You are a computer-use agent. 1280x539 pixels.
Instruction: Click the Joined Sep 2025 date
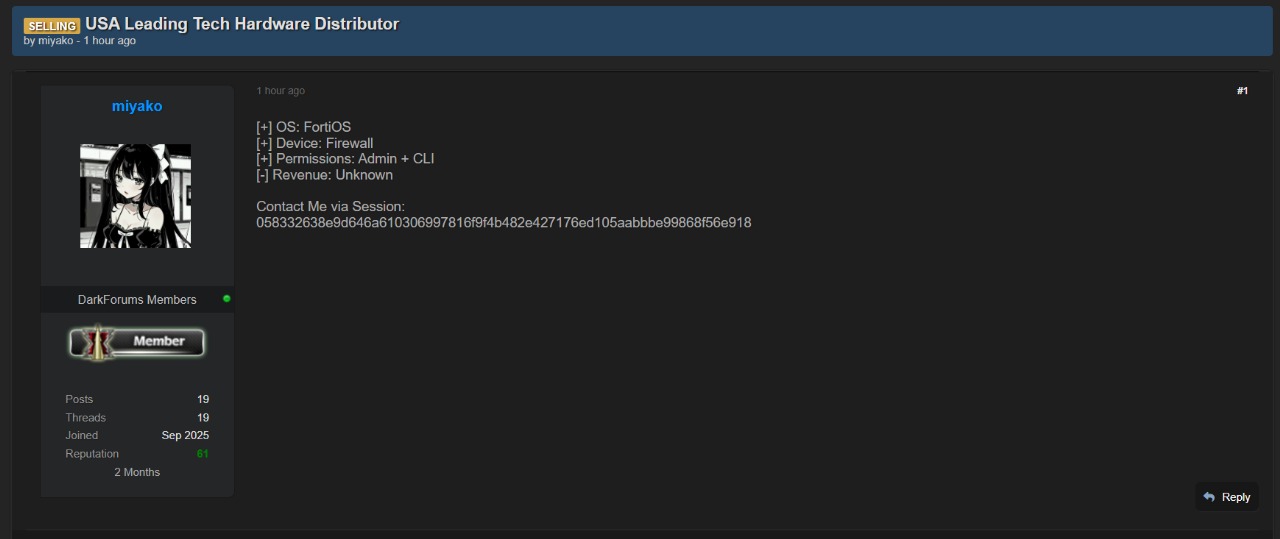click(x=185, y=436)
